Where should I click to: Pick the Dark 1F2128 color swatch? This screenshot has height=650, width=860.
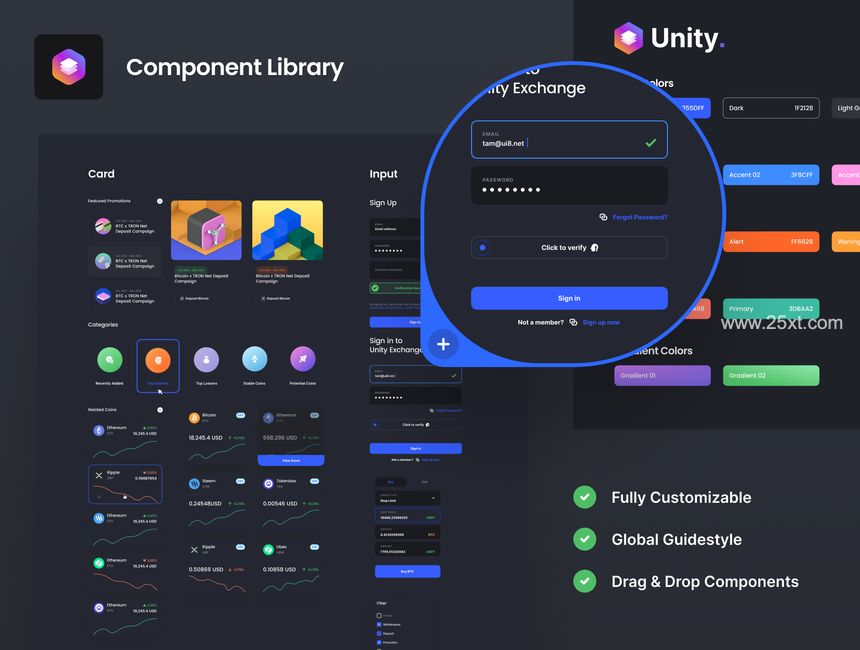[771, 108]
